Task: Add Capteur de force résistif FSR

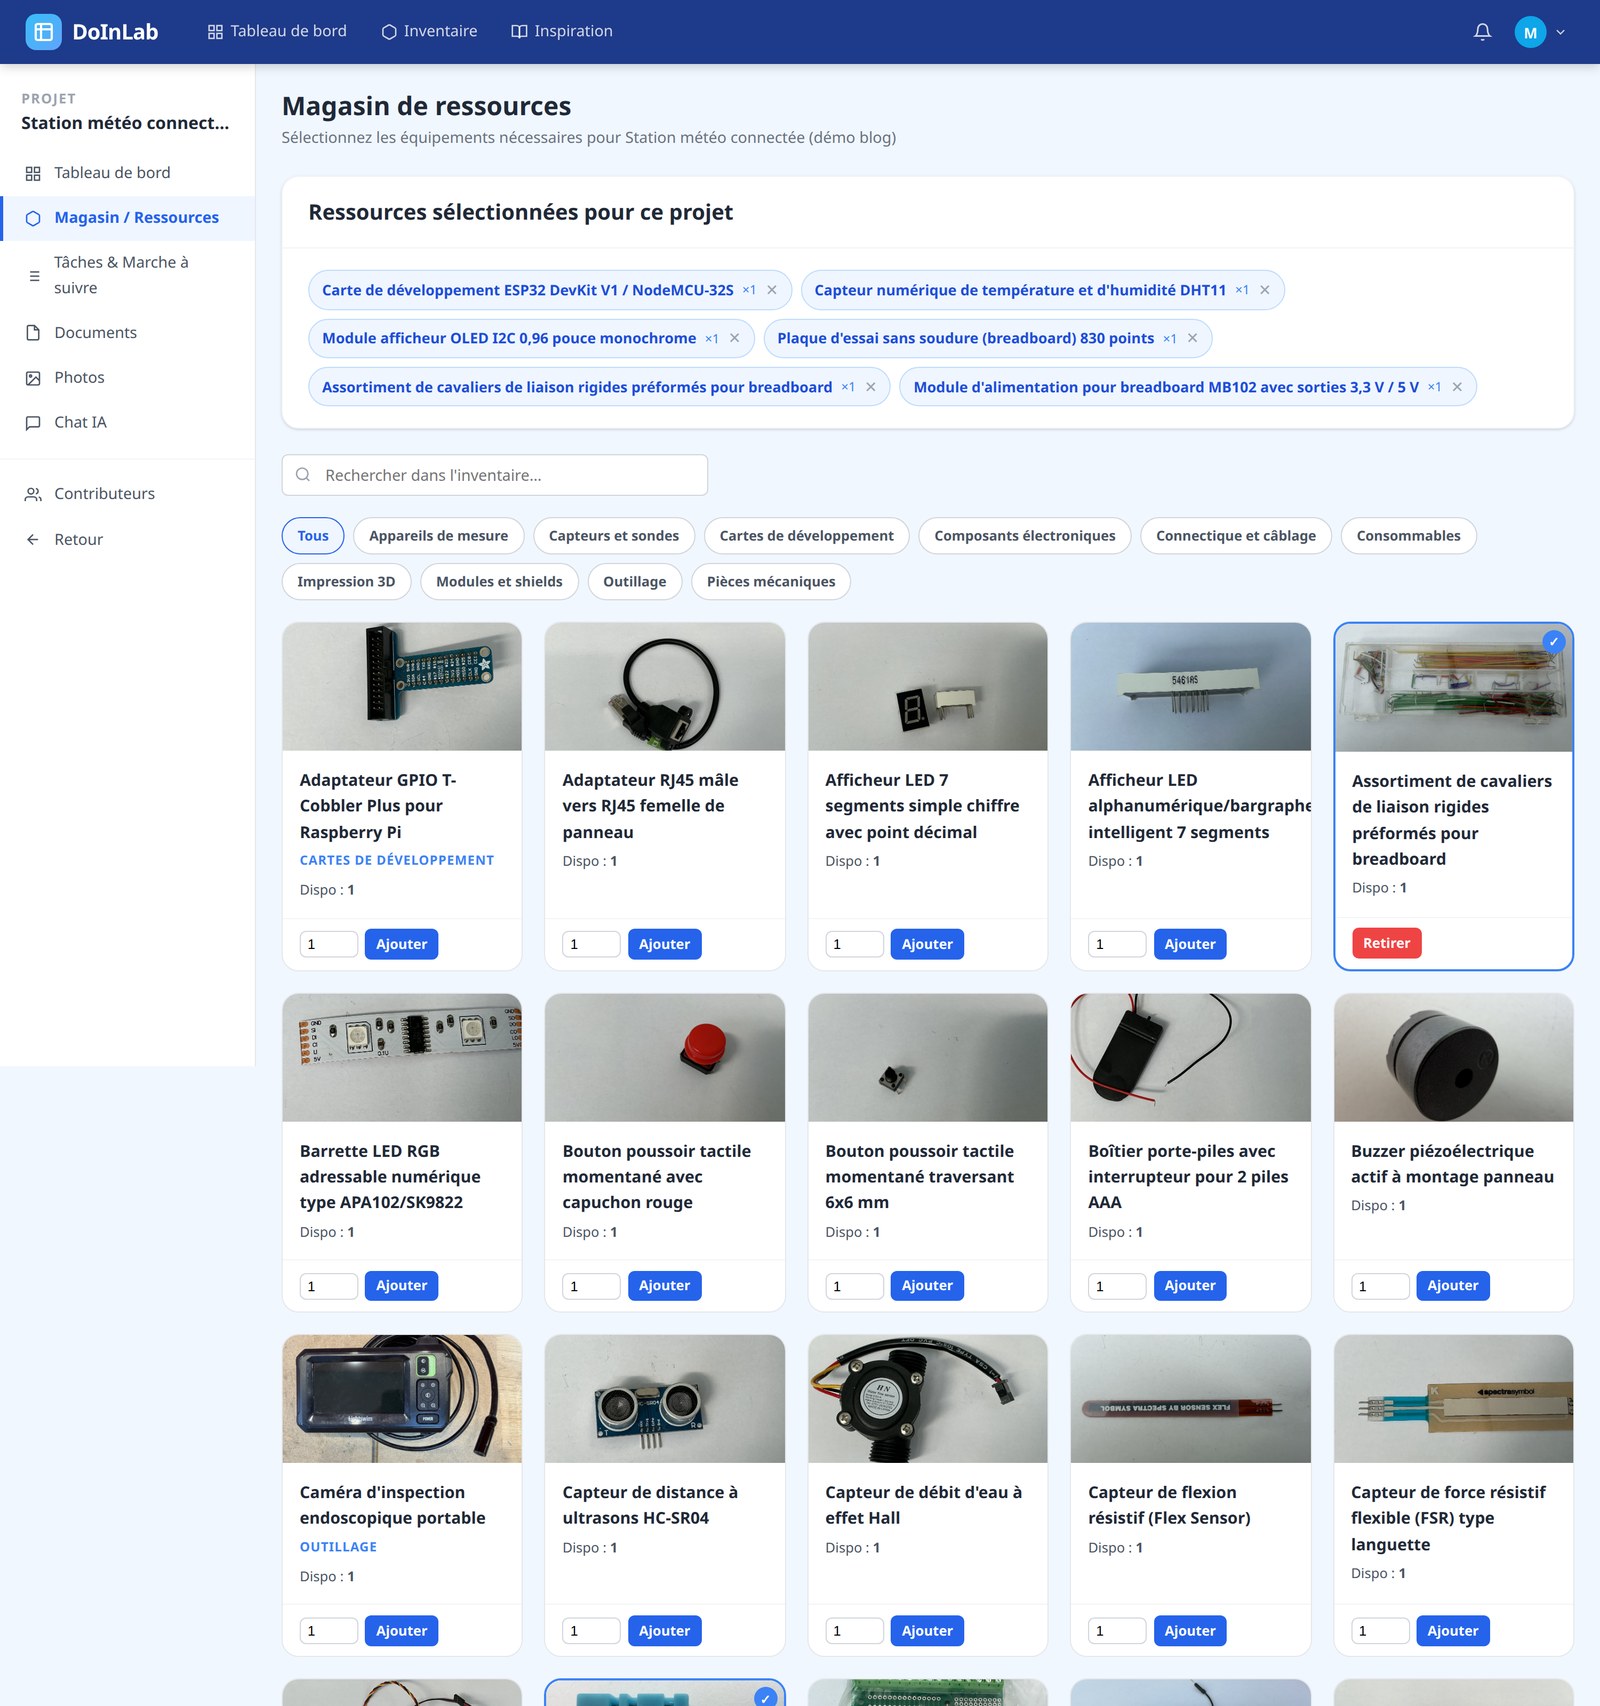Action: pos(1453,1631)
